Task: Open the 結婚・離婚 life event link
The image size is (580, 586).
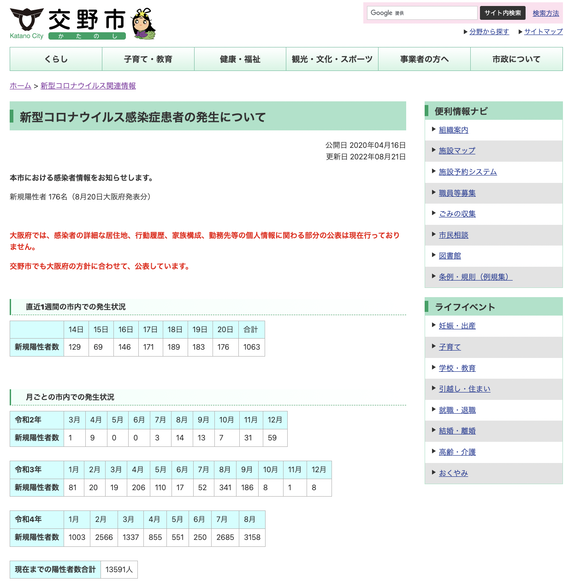Action: point(457,431)
